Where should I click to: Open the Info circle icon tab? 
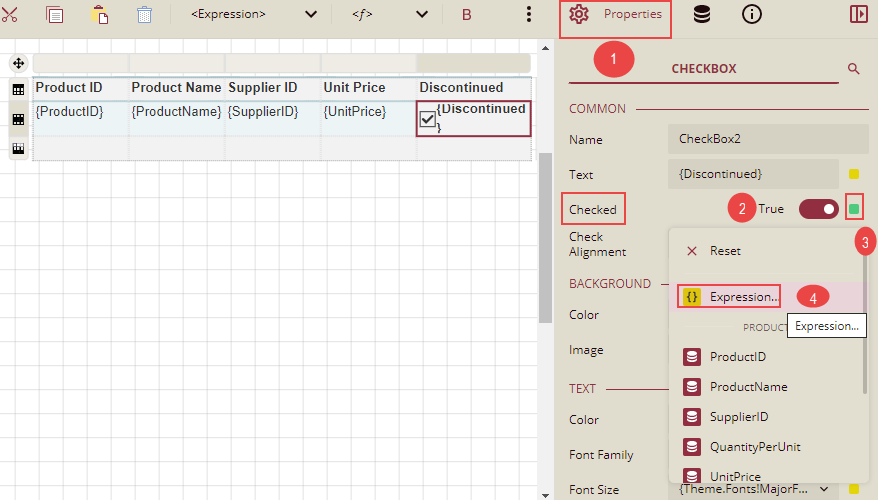coord(751,14)
